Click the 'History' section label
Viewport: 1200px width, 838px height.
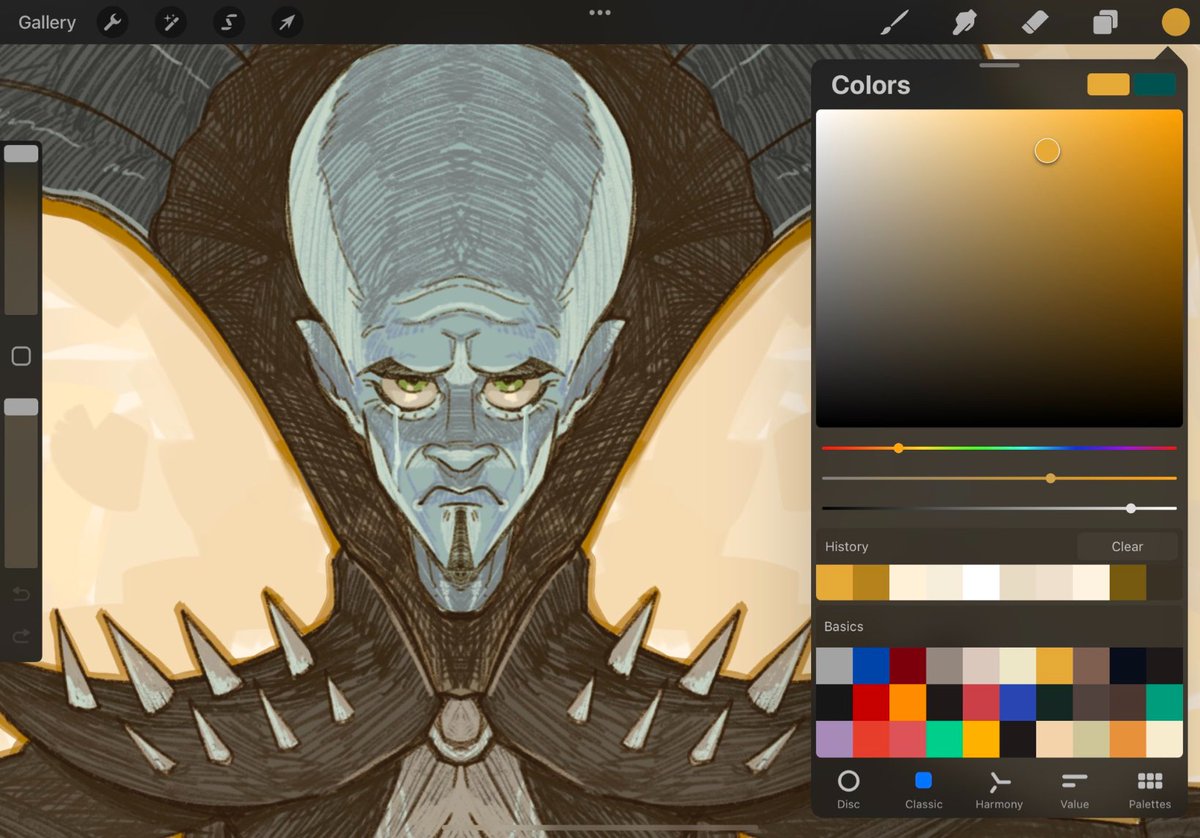846,547
